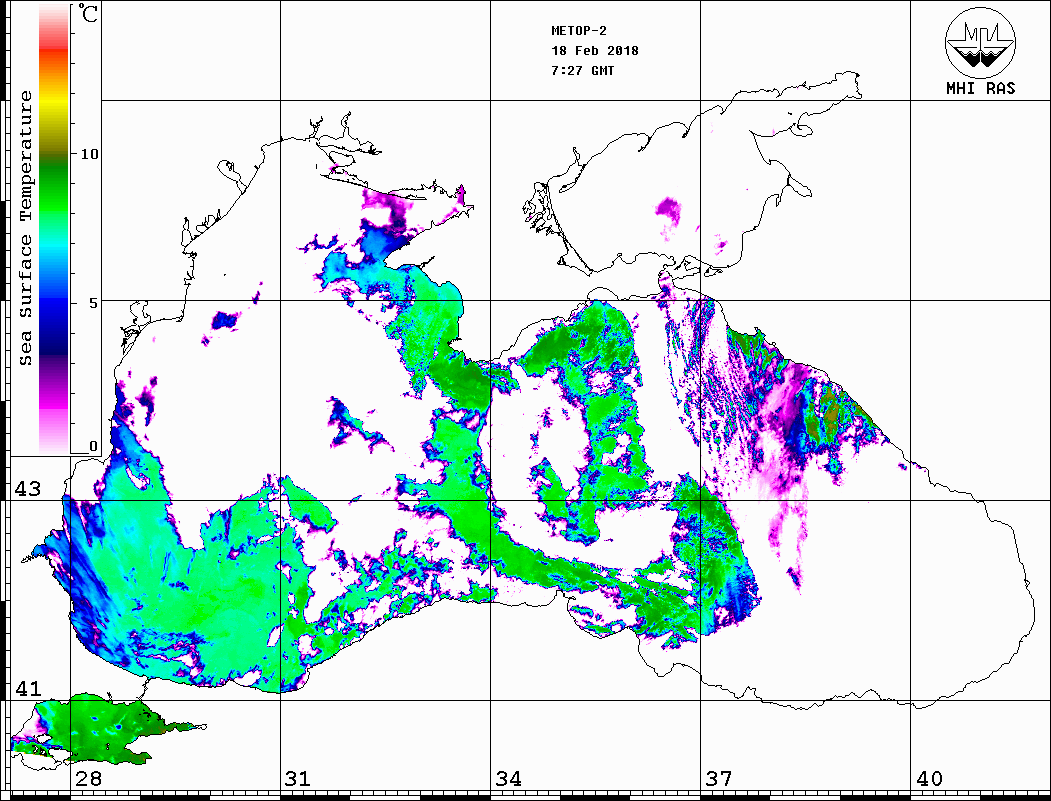Click longitude label '37'
The height and width of the screenshot is (801, 1051).
click(719, 778)
